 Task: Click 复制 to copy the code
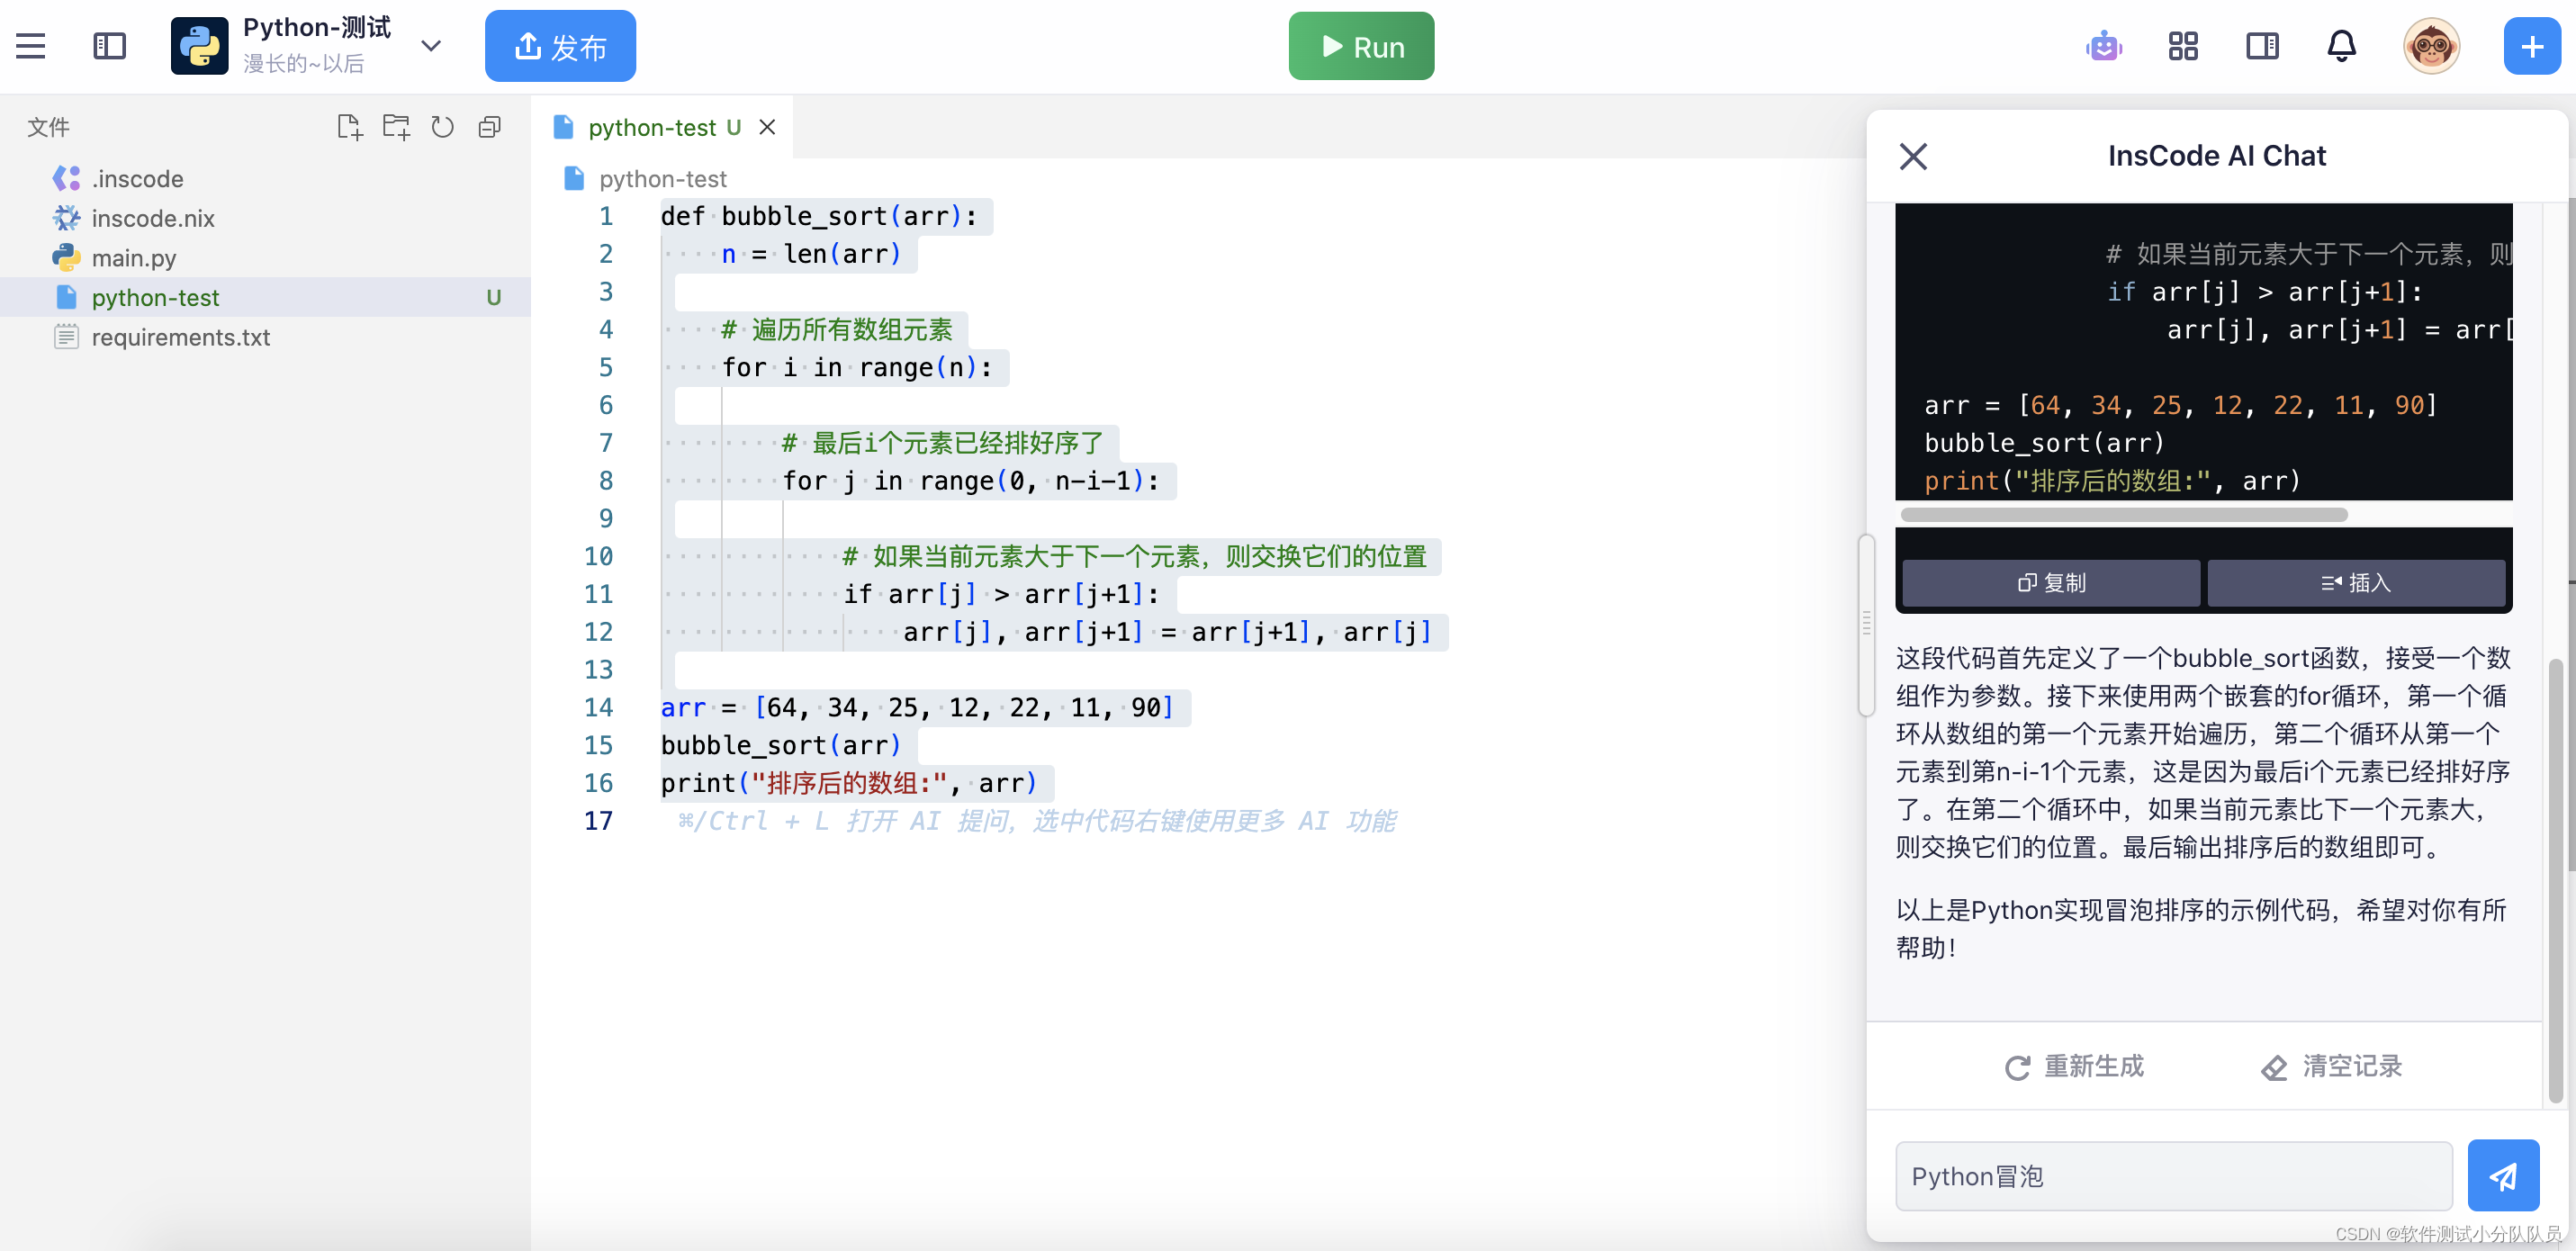(2050, 582)
